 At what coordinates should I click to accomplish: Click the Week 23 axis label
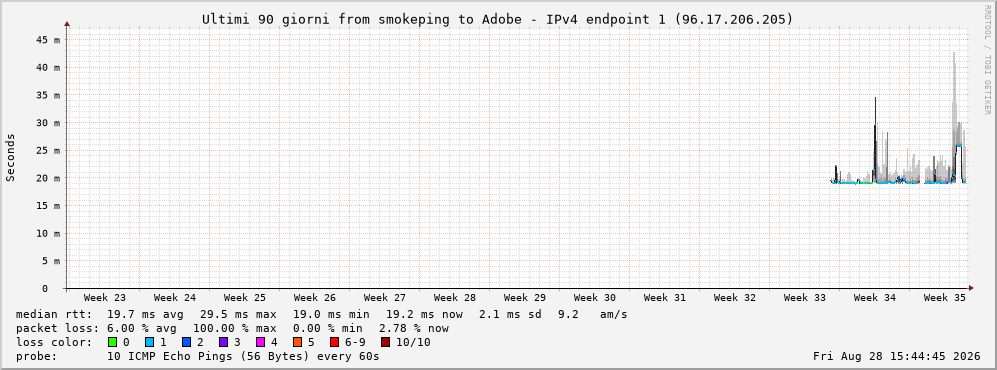(104, 298)
